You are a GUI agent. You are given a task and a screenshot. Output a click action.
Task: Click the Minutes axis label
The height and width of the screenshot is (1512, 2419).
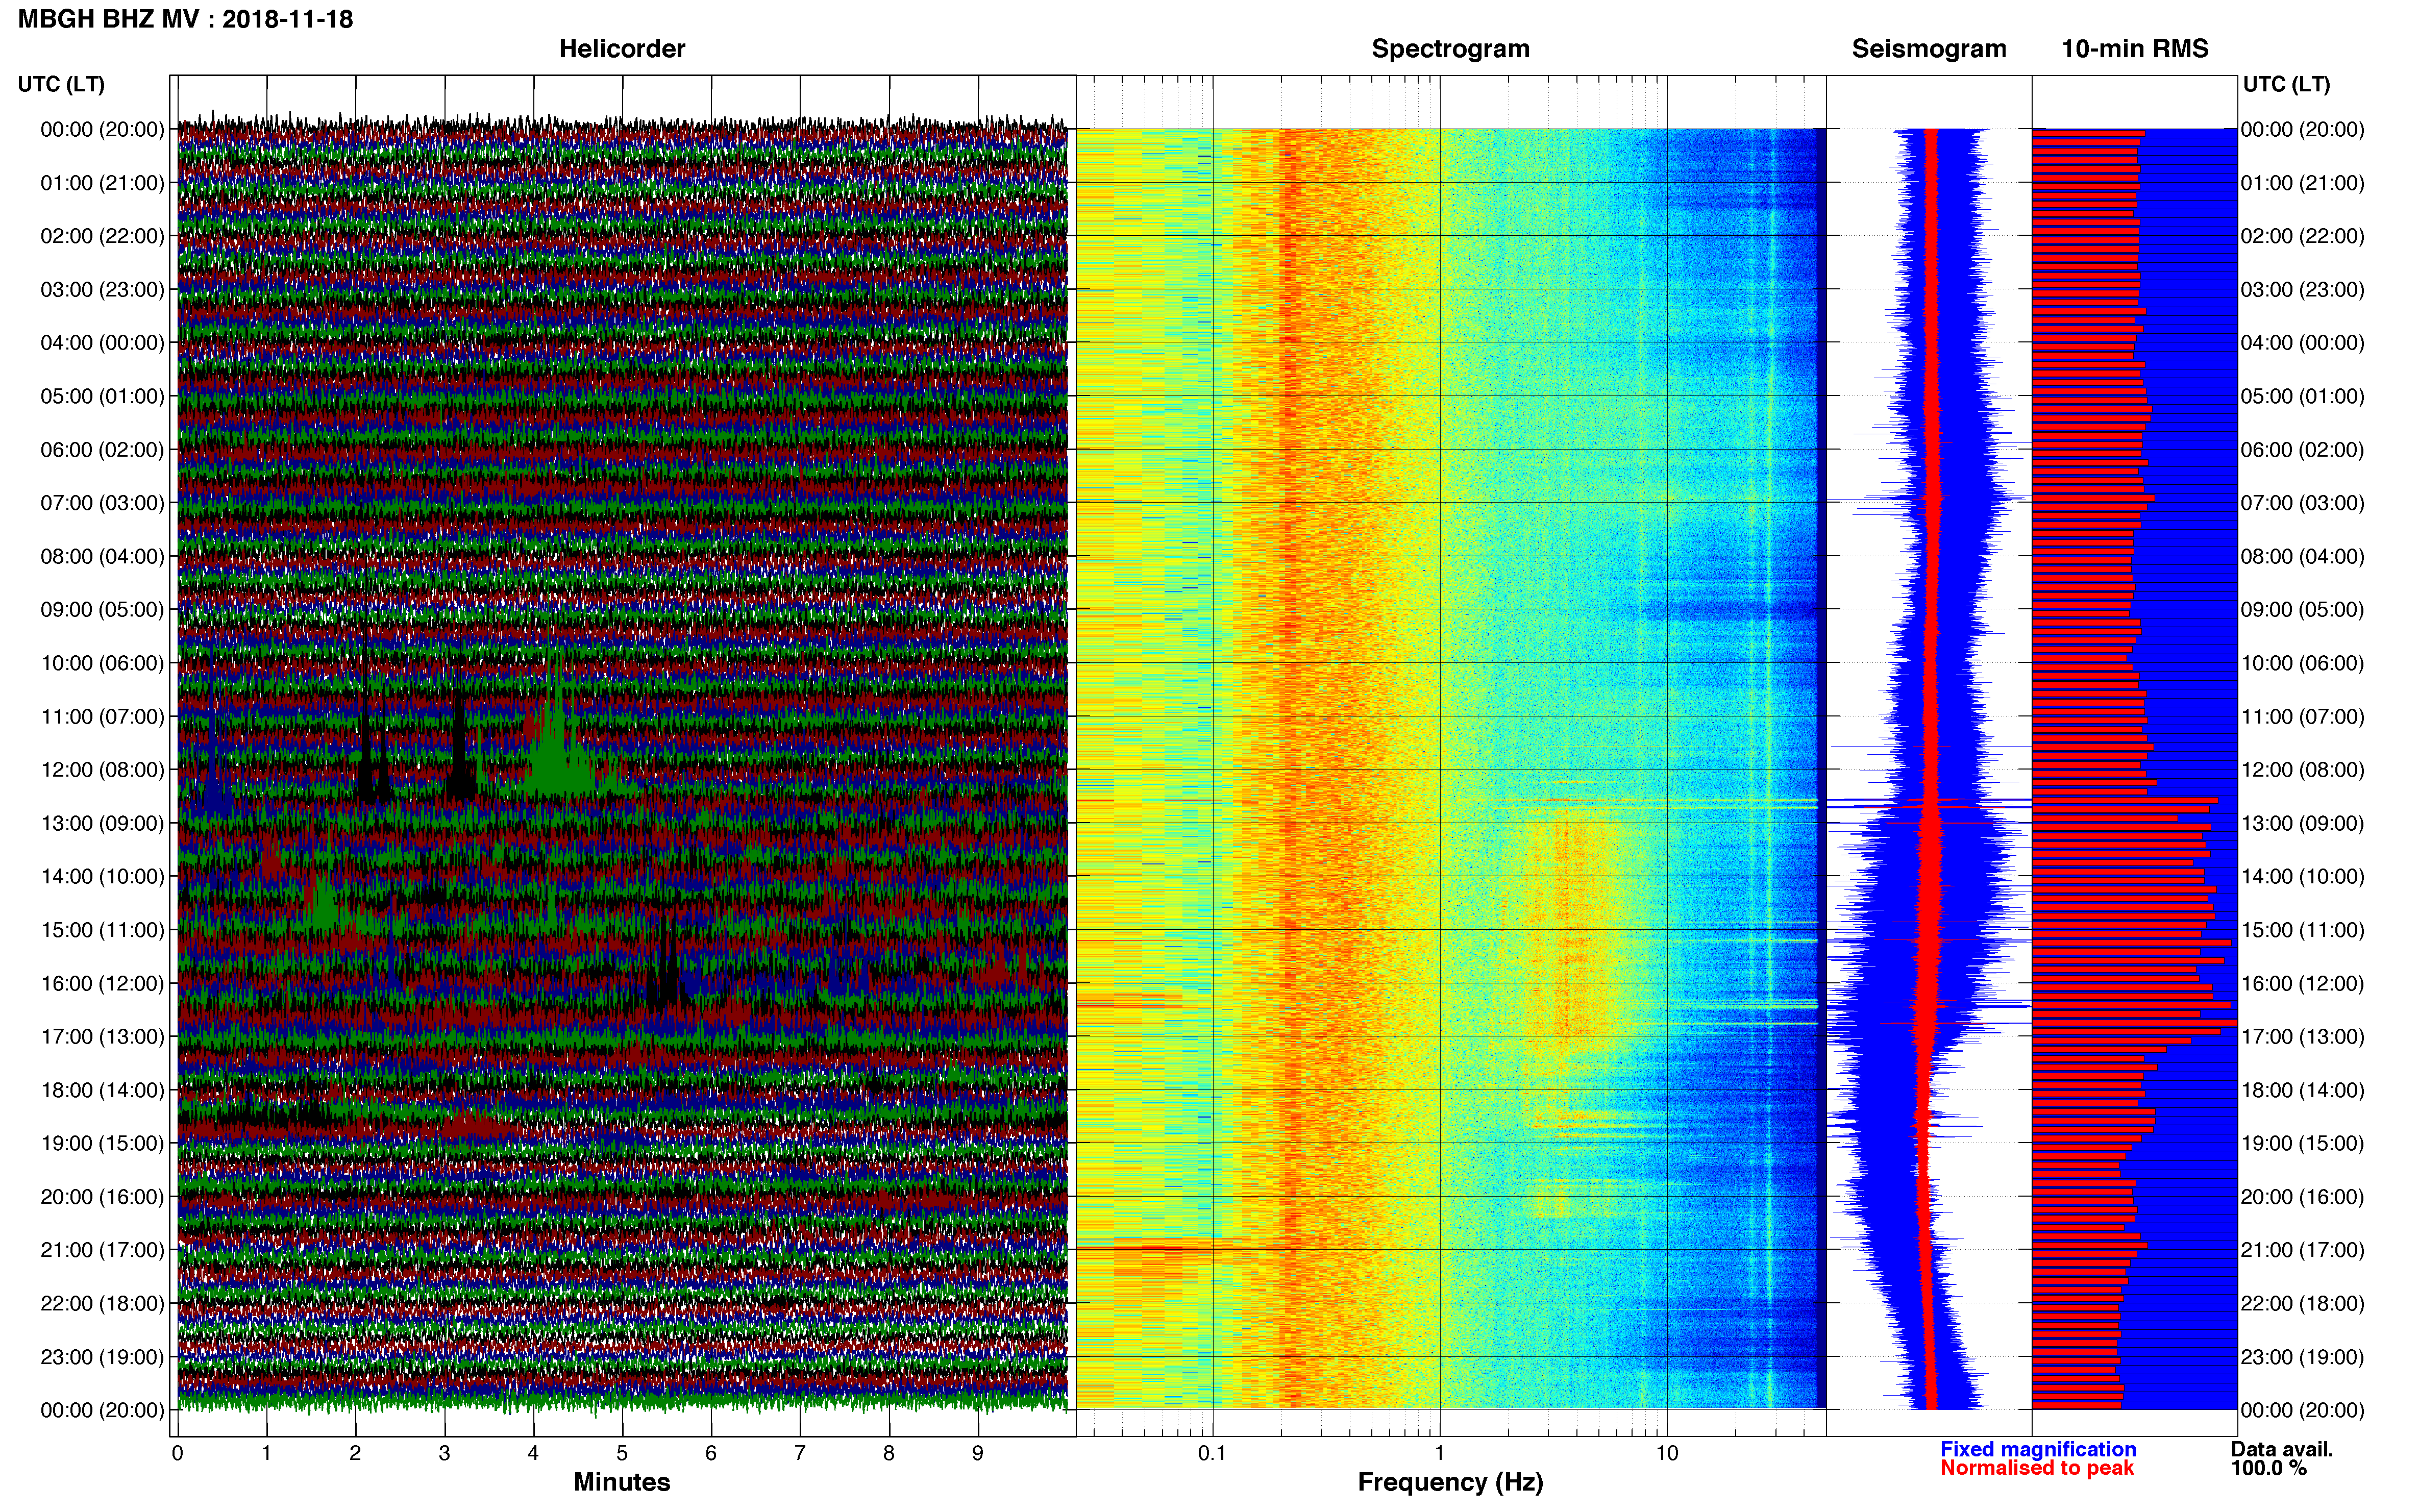(x=621, y=1482)
